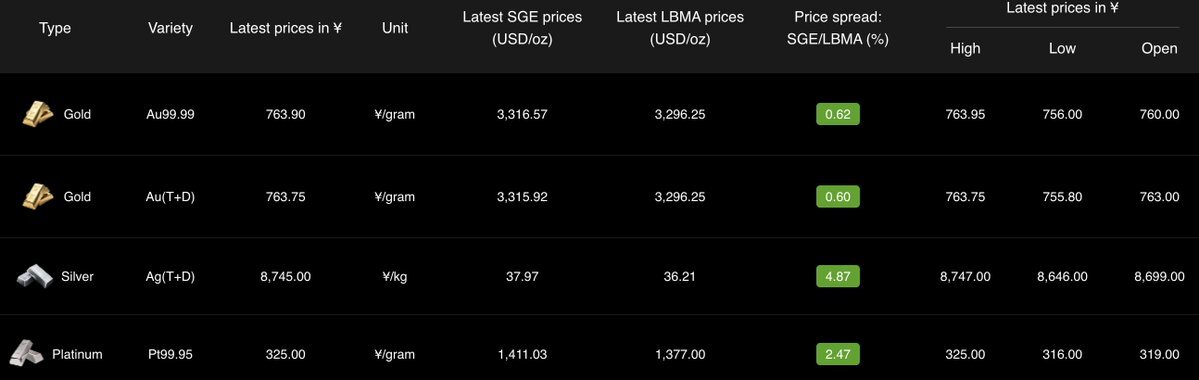Click the Type column header
This screenshot has height=380, width=1199.
55,28
